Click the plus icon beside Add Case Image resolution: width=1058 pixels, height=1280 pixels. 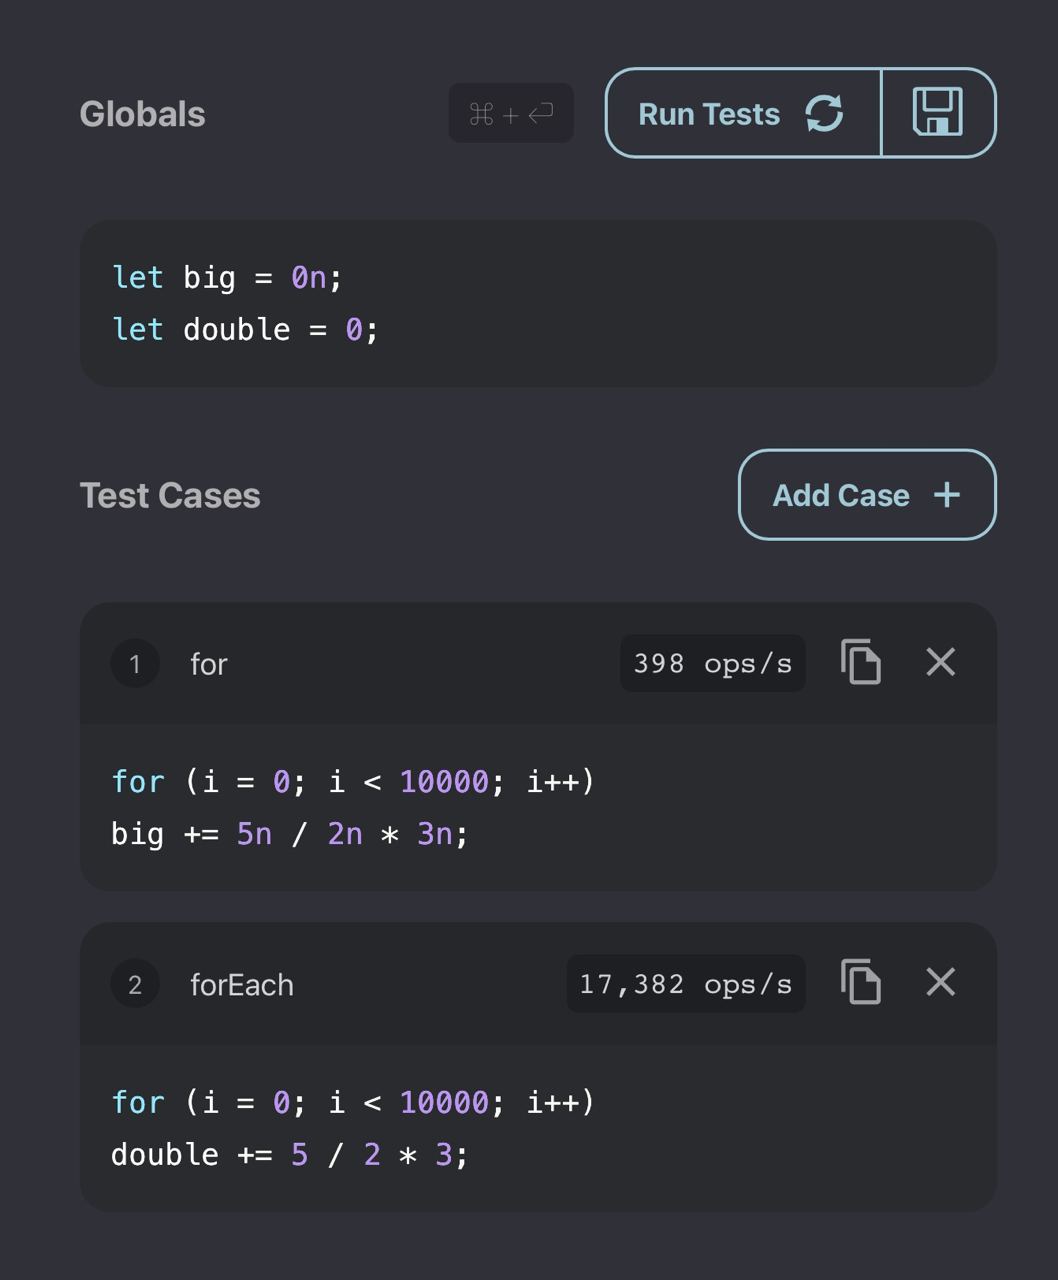click(x=946, y=495)
